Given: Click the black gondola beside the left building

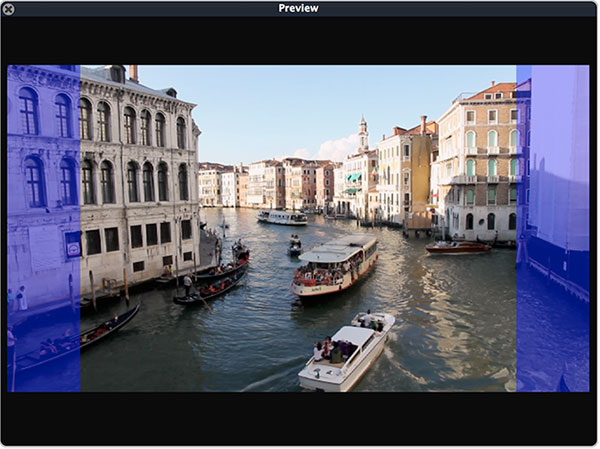Looking at the screenshot, I should 210,287.
